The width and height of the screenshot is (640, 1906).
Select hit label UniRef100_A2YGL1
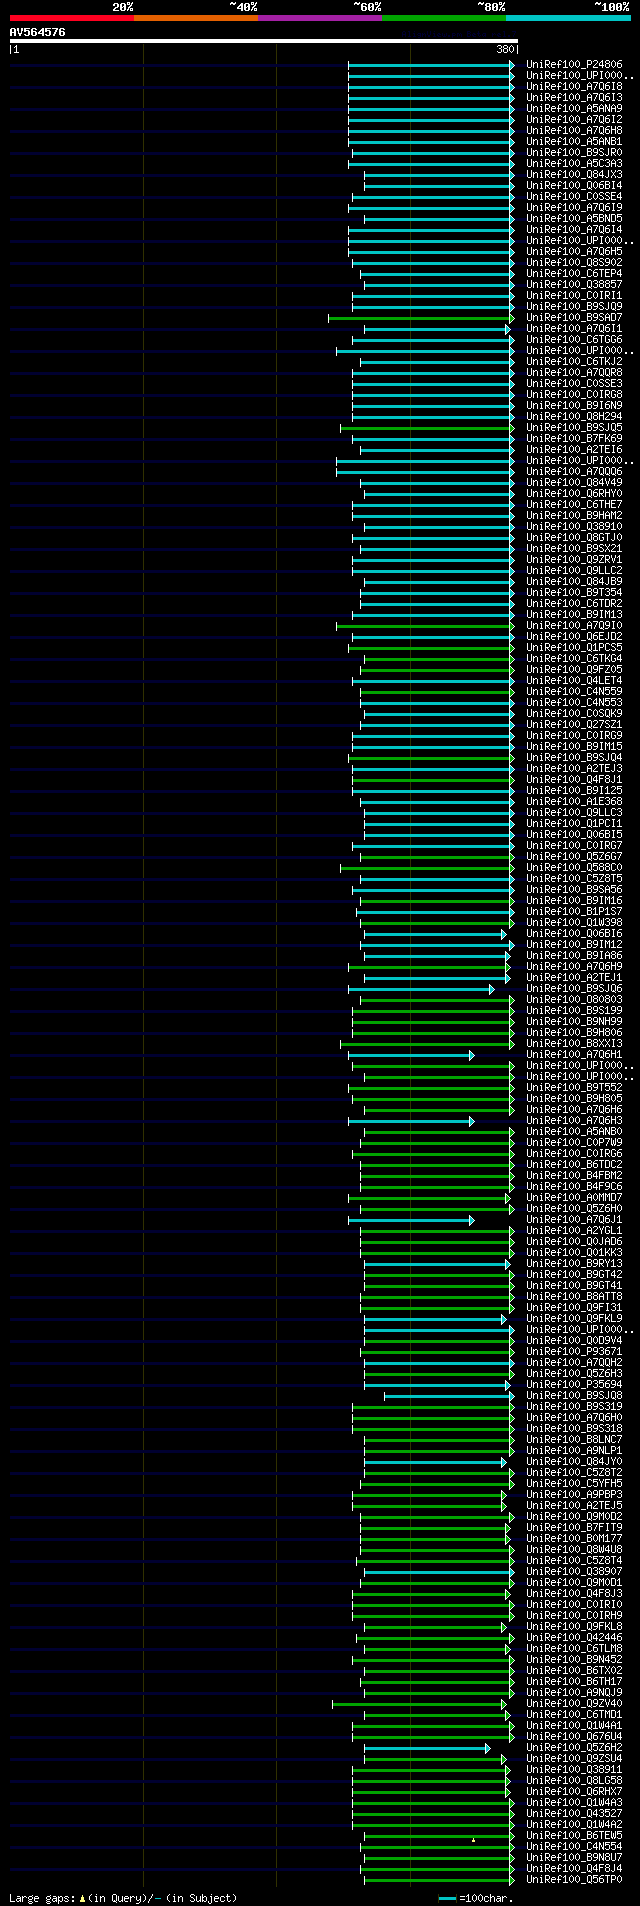click(574, 1231)
